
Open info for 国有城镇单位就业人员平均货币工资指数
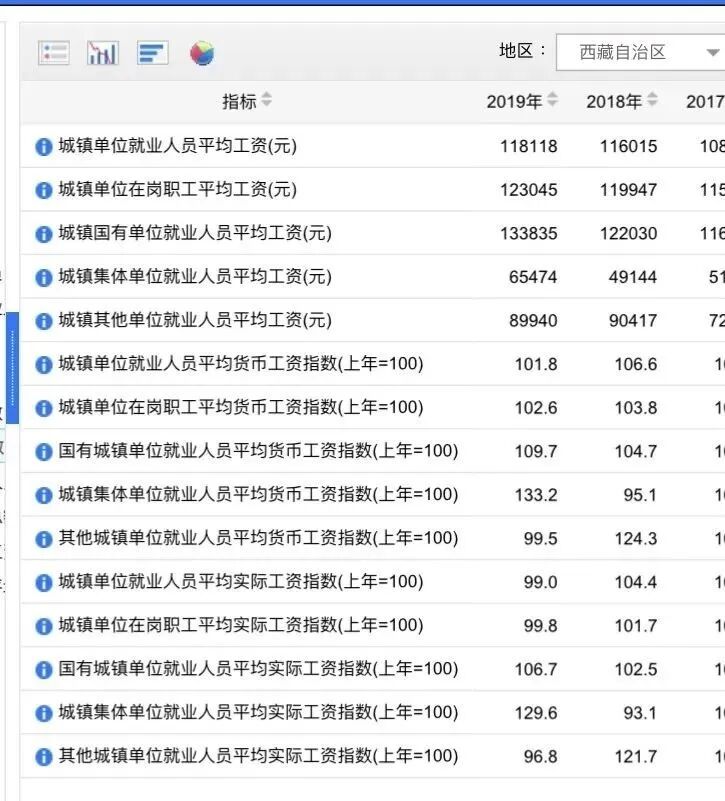pos(44,452)
